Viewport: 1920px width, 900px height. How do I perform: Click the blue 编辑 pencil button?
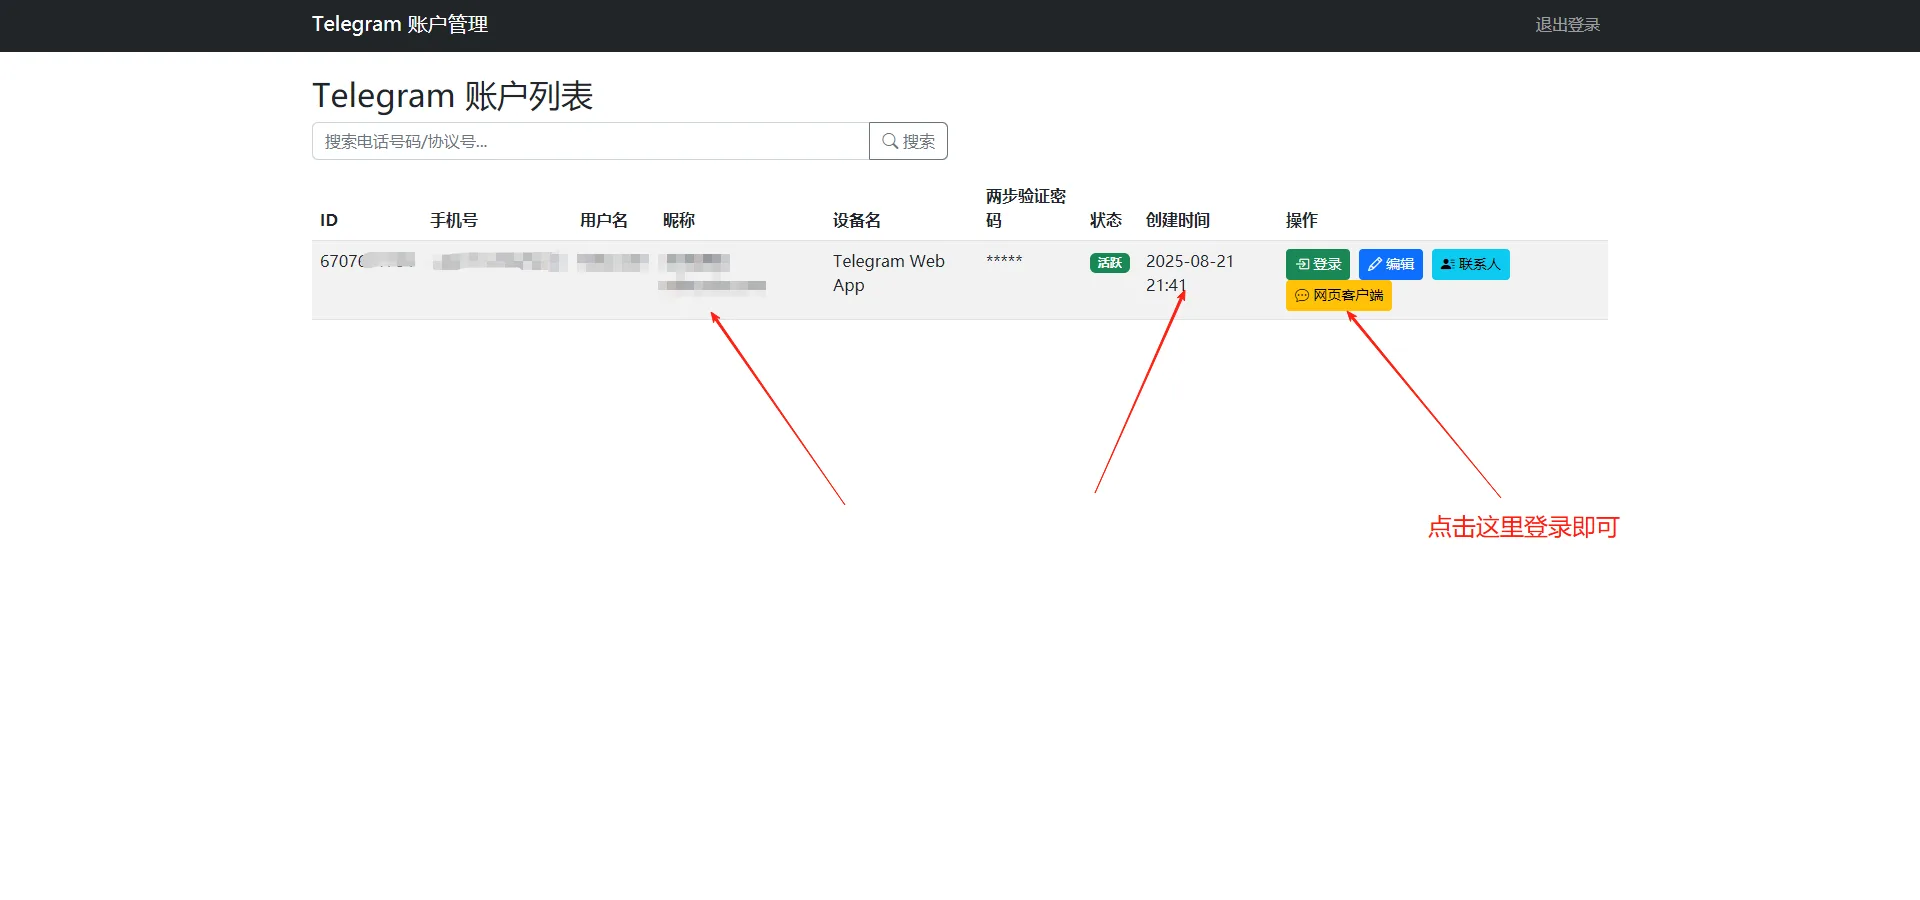(x=1390, y=264)
